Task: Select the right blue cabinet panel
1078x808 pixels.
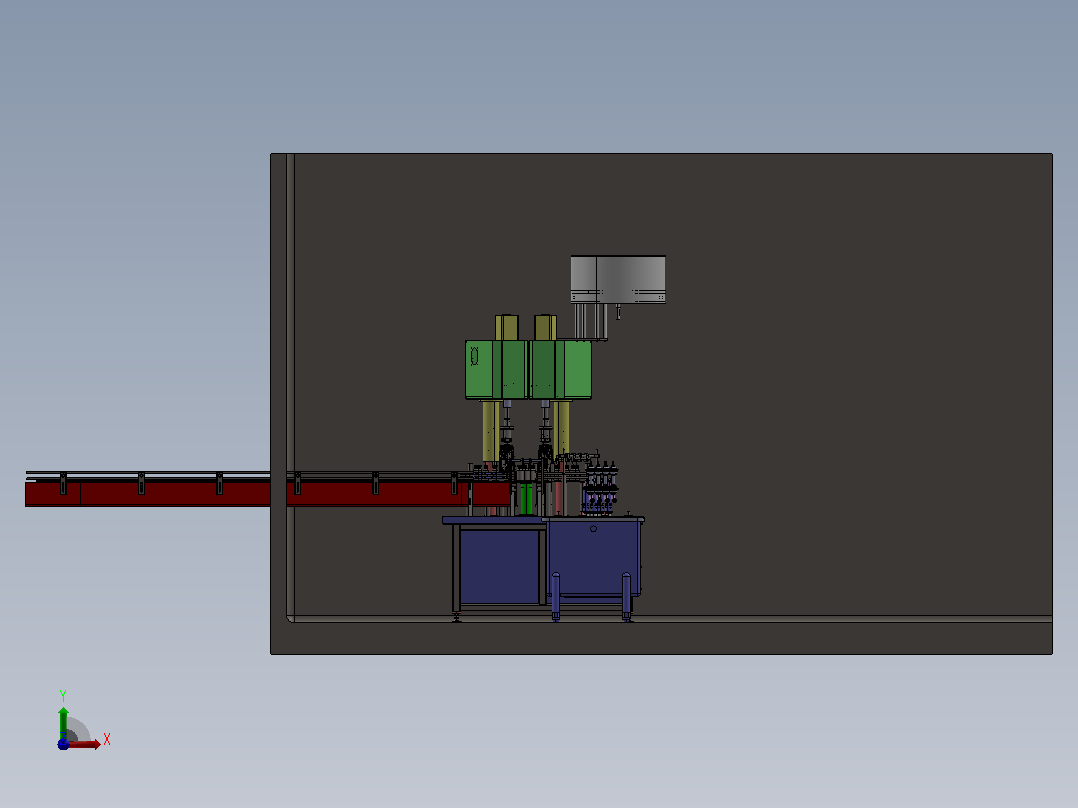Action: pos(594,557)
